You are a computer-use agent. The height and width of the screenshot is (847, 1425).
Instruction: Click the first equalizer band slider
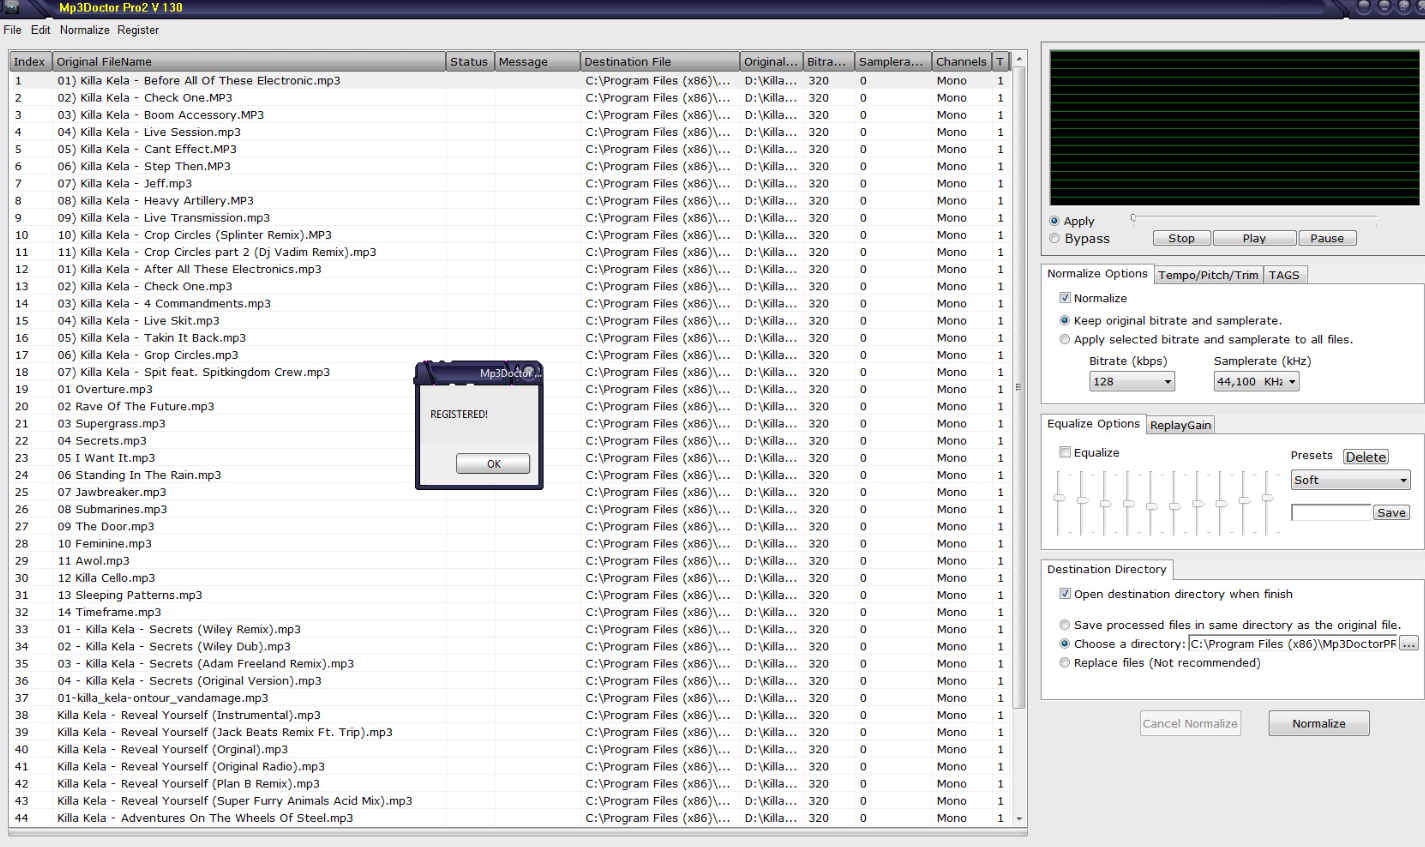(x=1059, y=498)
